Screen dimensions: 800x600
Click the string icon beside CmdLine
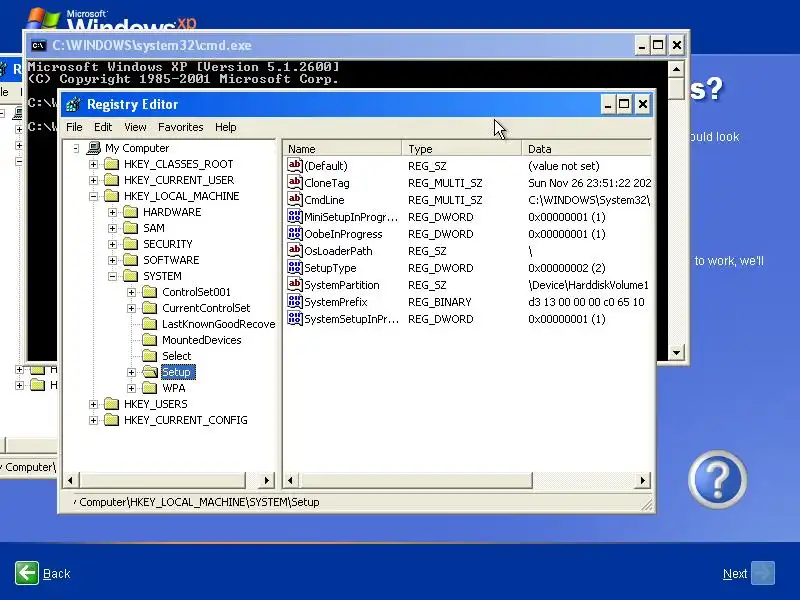pos(295,199)
